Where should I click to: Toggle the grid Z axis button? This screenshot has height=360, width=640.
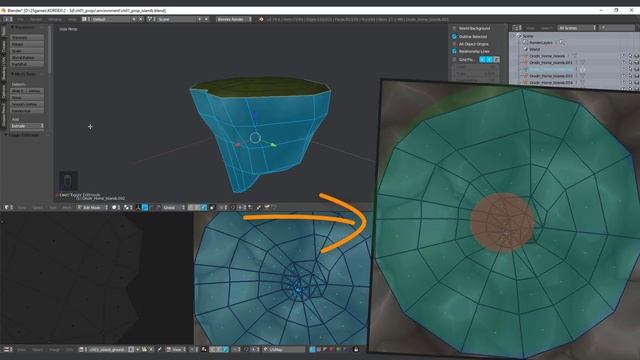[496, 60]
